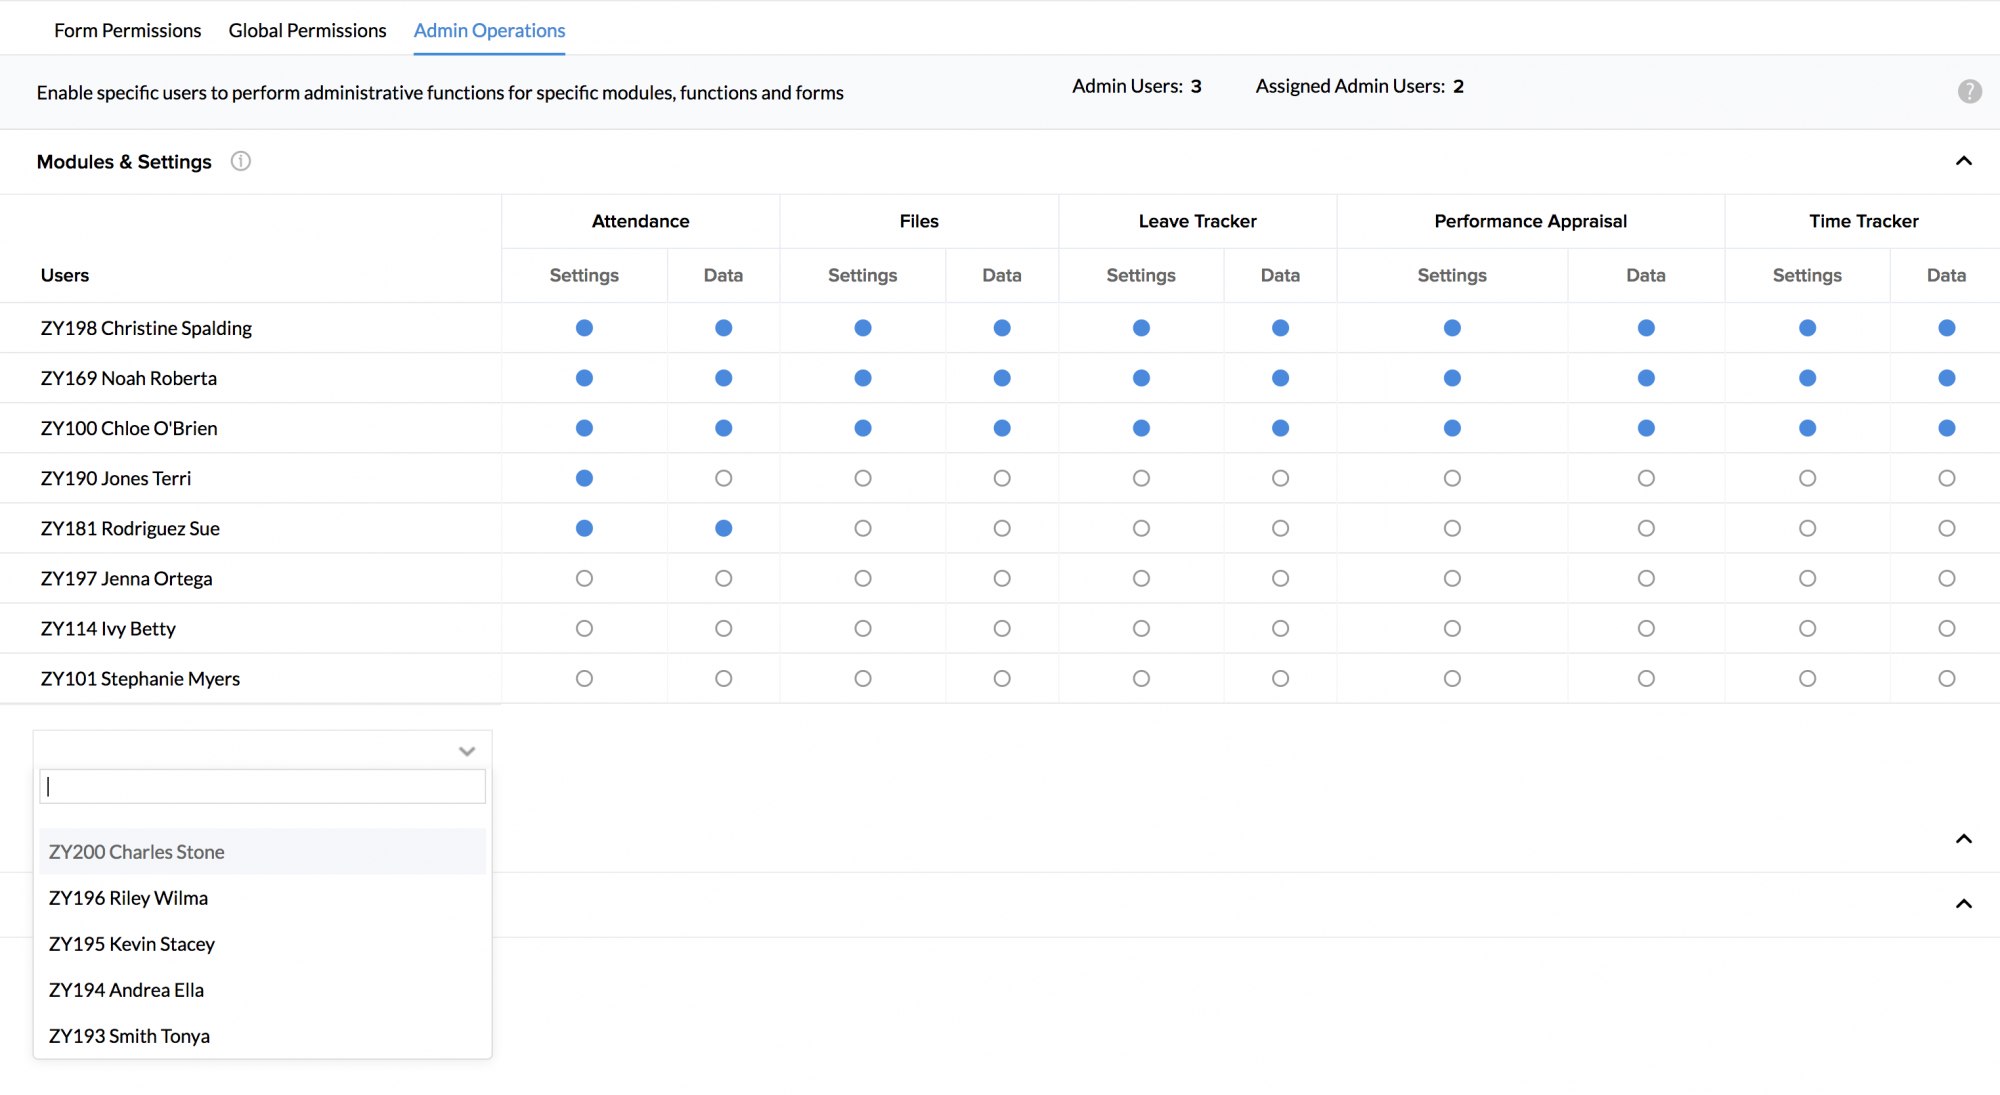Collapse the bottom-most section chevron
The image size is (2000, 1095).
pos(1963,904)
